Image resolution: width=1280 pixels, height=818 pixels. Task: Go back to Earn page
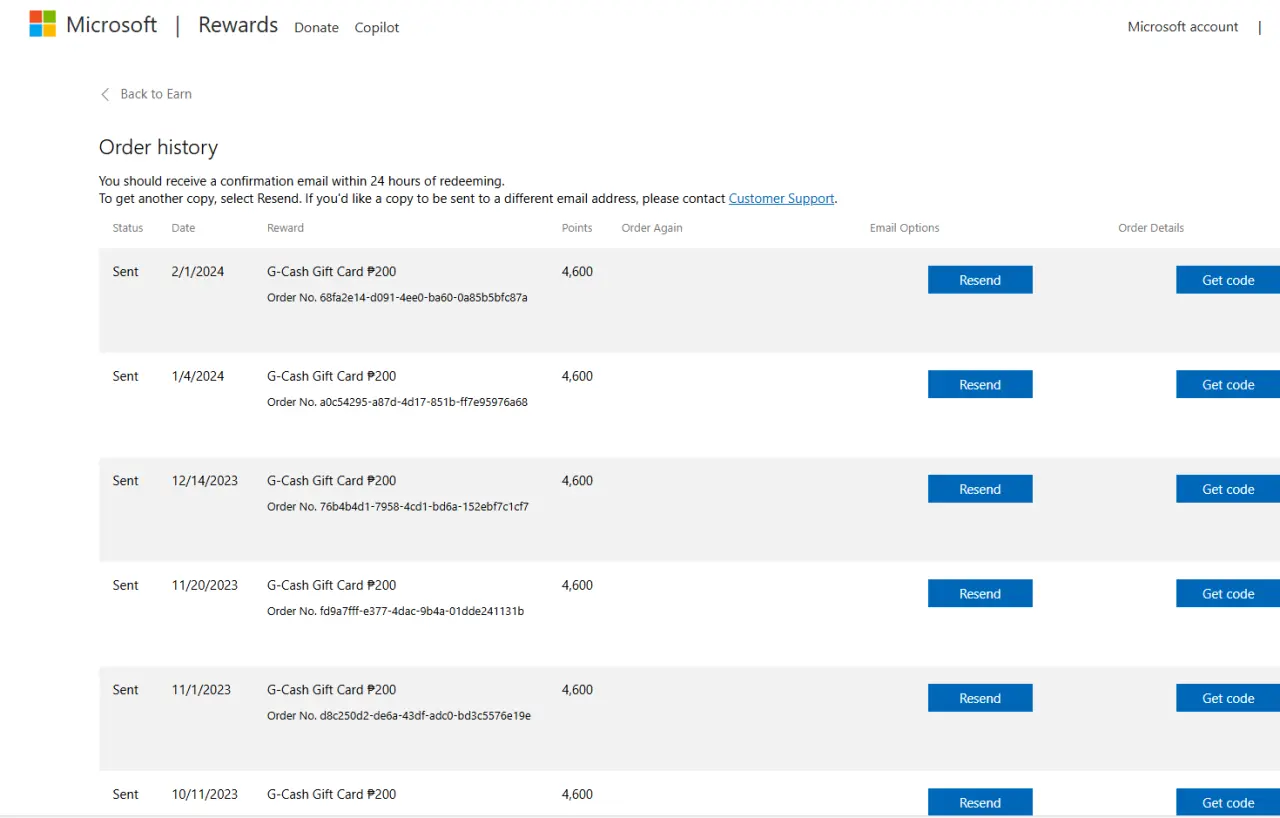(156, 94)
